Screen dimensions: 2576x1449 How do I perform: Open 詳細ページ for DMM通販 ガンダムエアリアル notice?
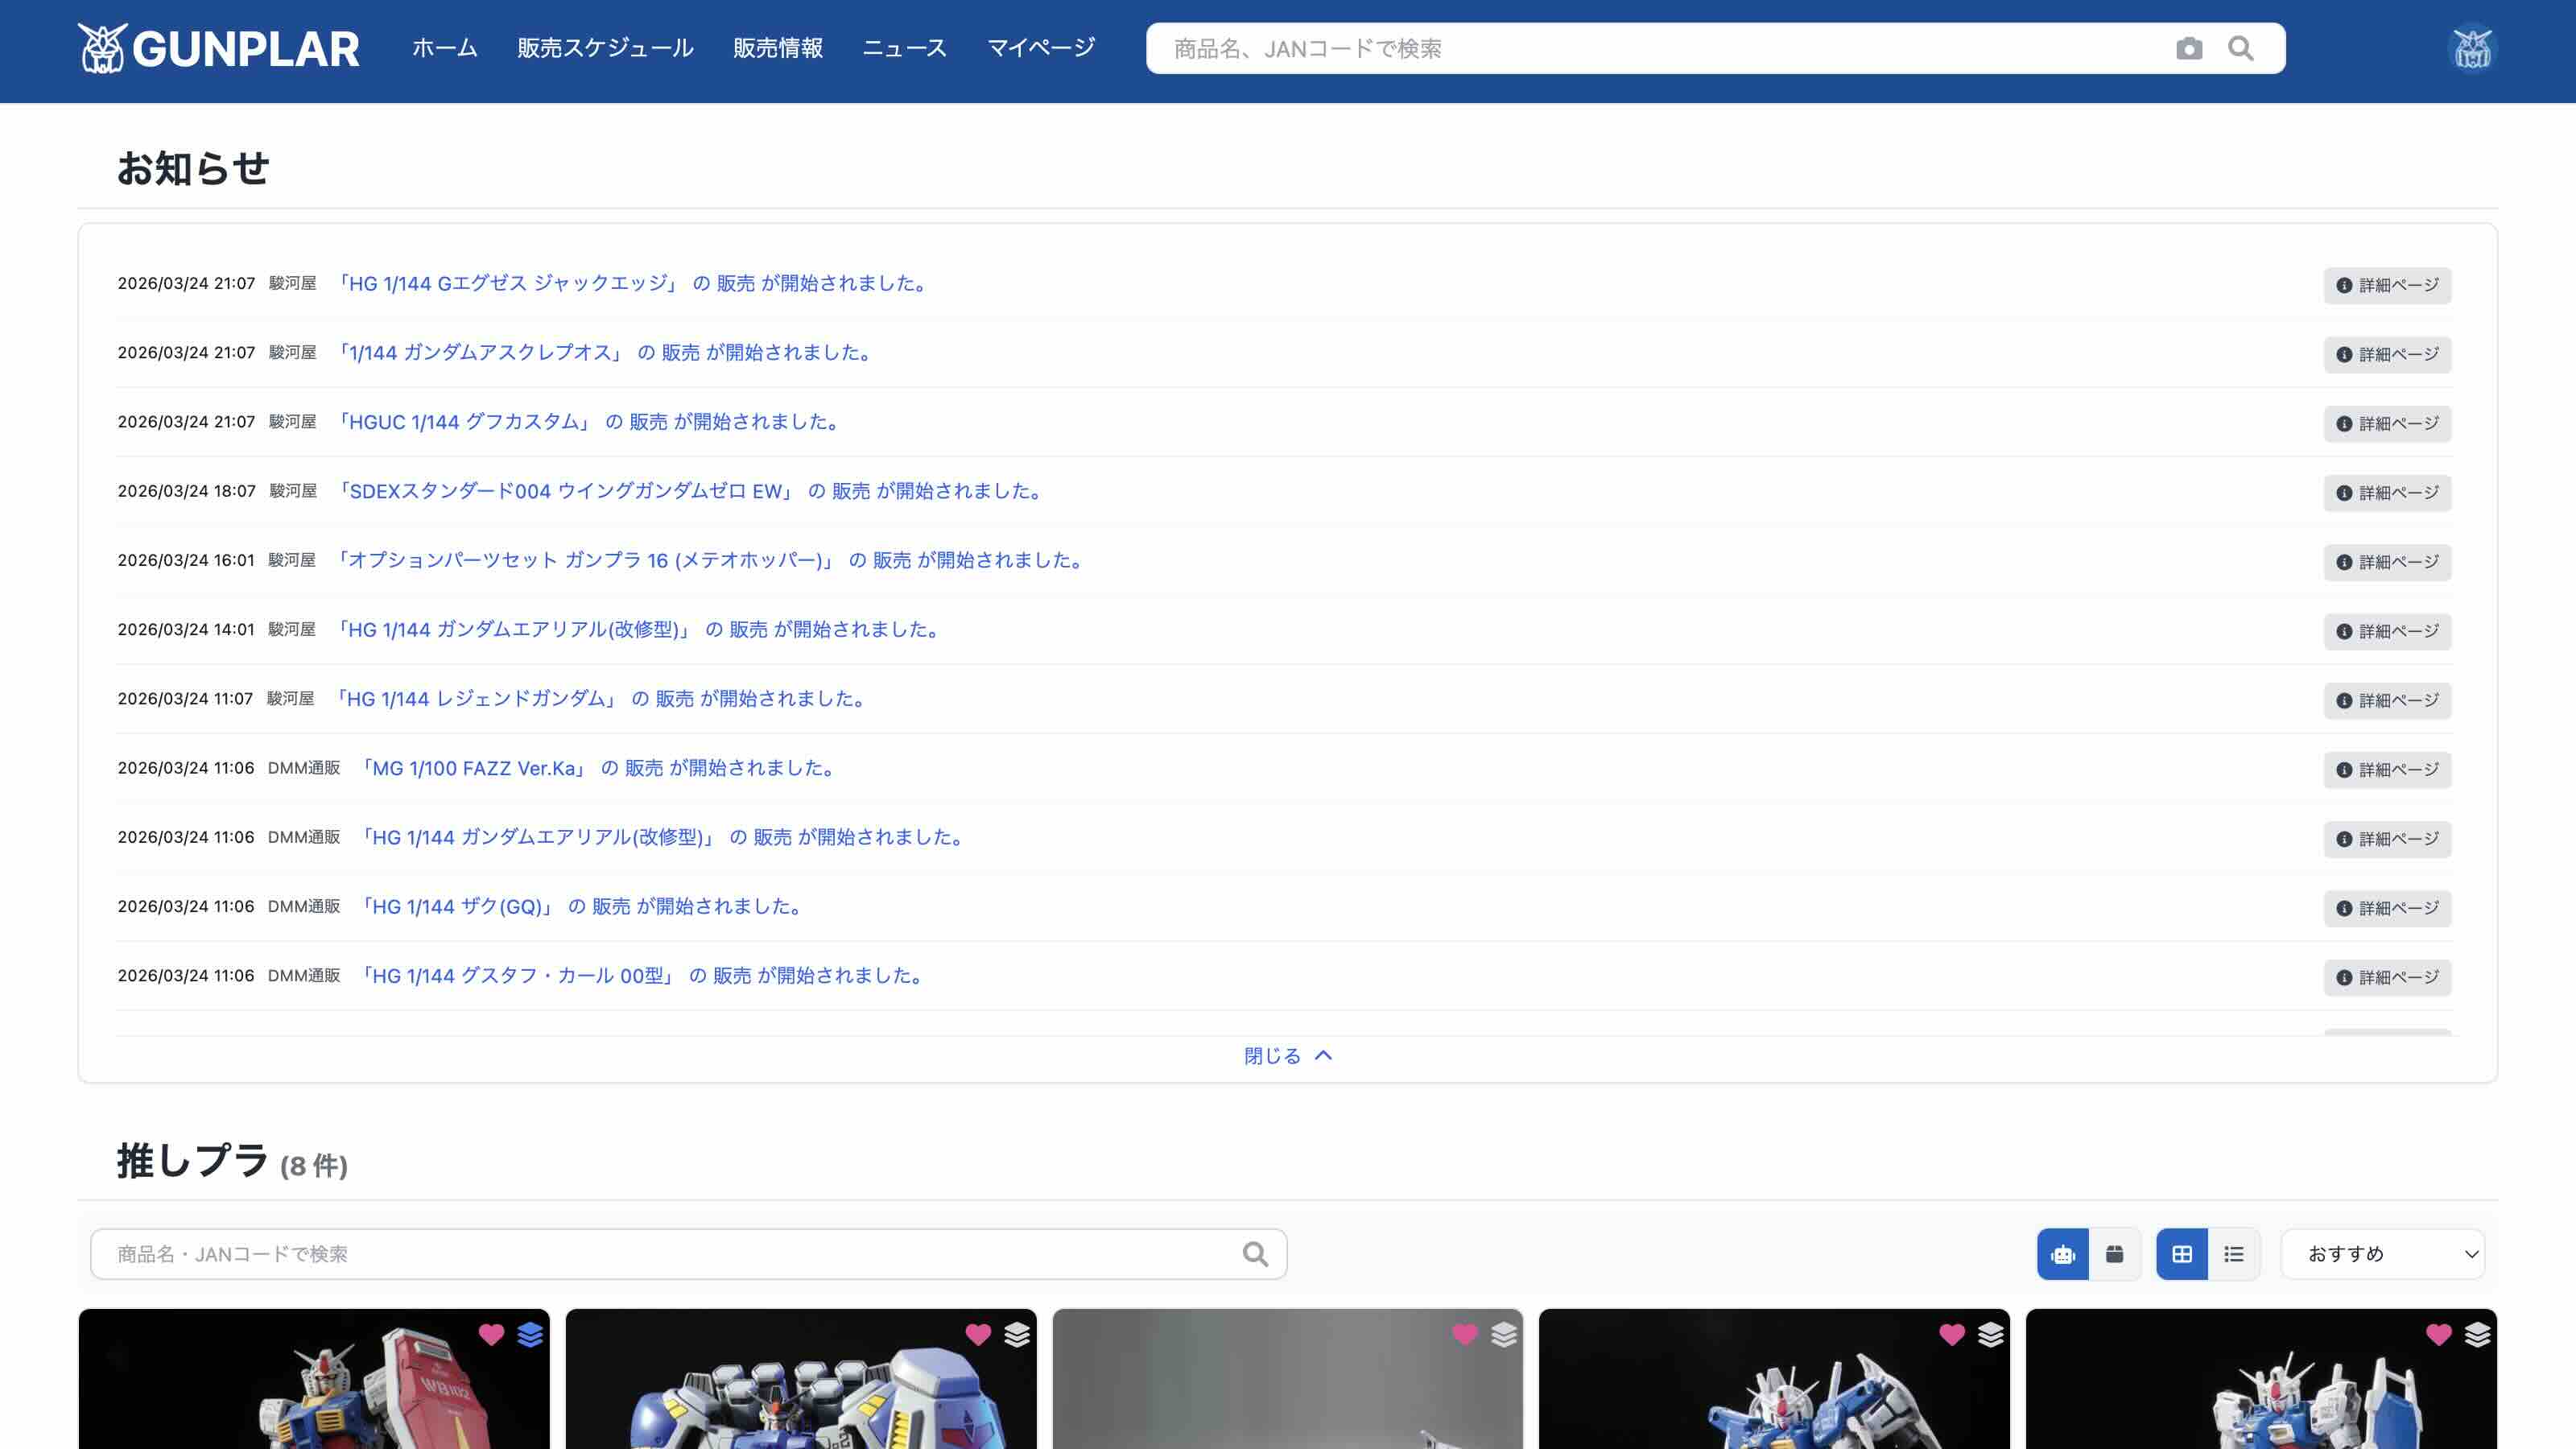click(x=2387, y=838)
